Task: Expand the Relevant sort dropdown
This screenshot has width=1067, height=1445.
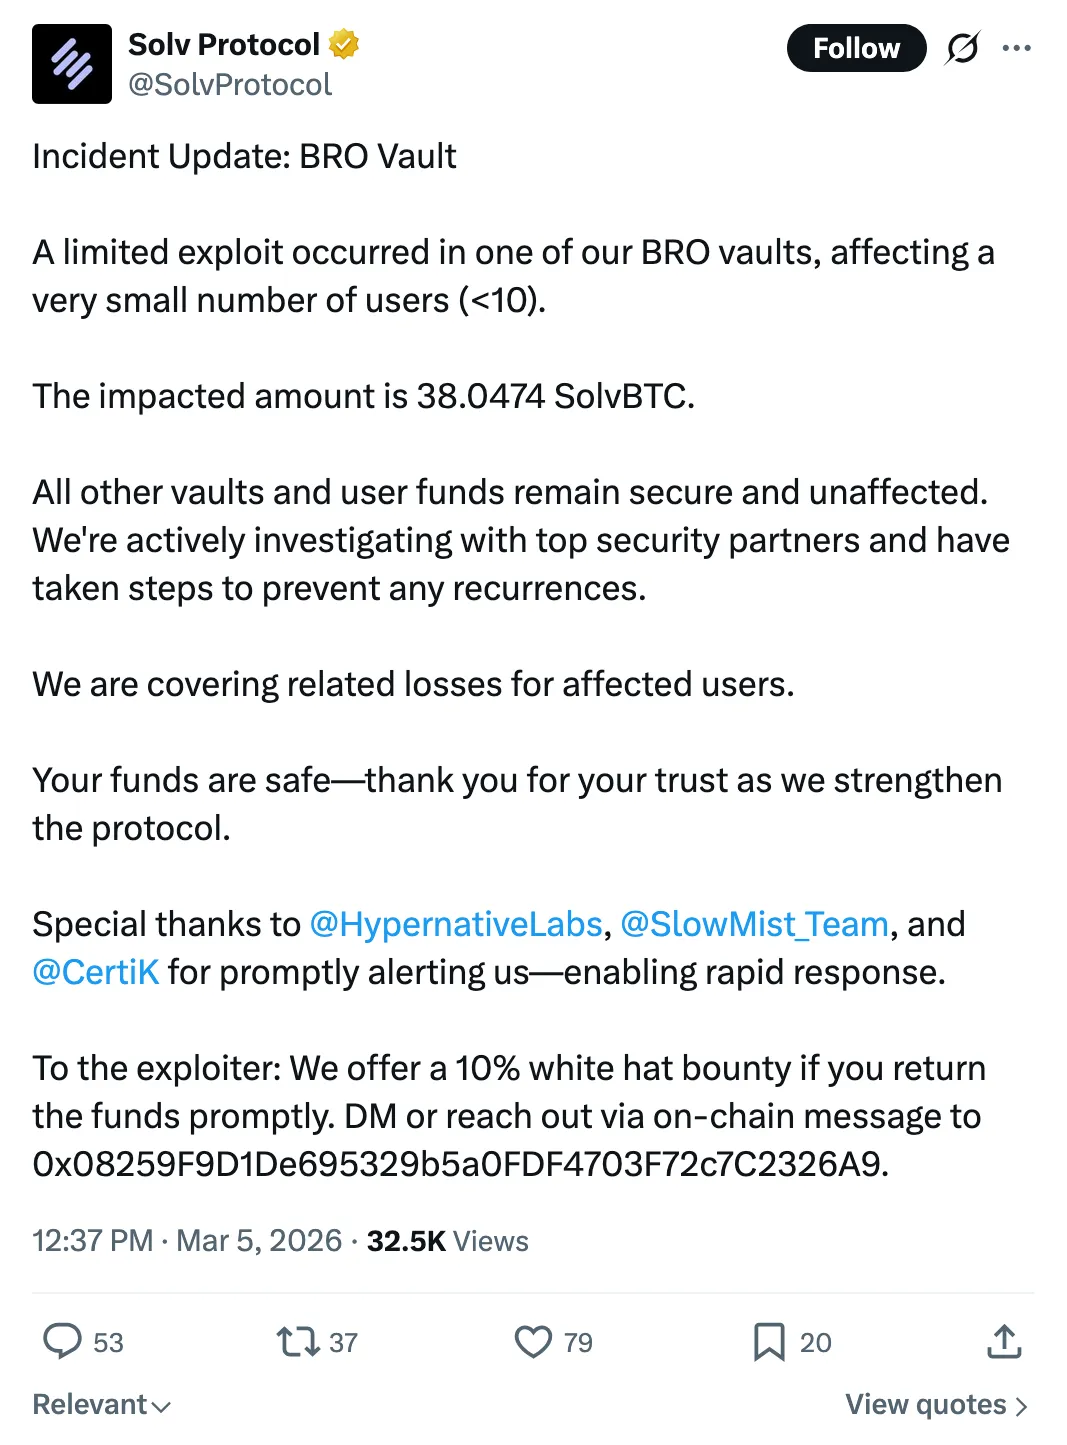Action: [x=101, y=1405]
